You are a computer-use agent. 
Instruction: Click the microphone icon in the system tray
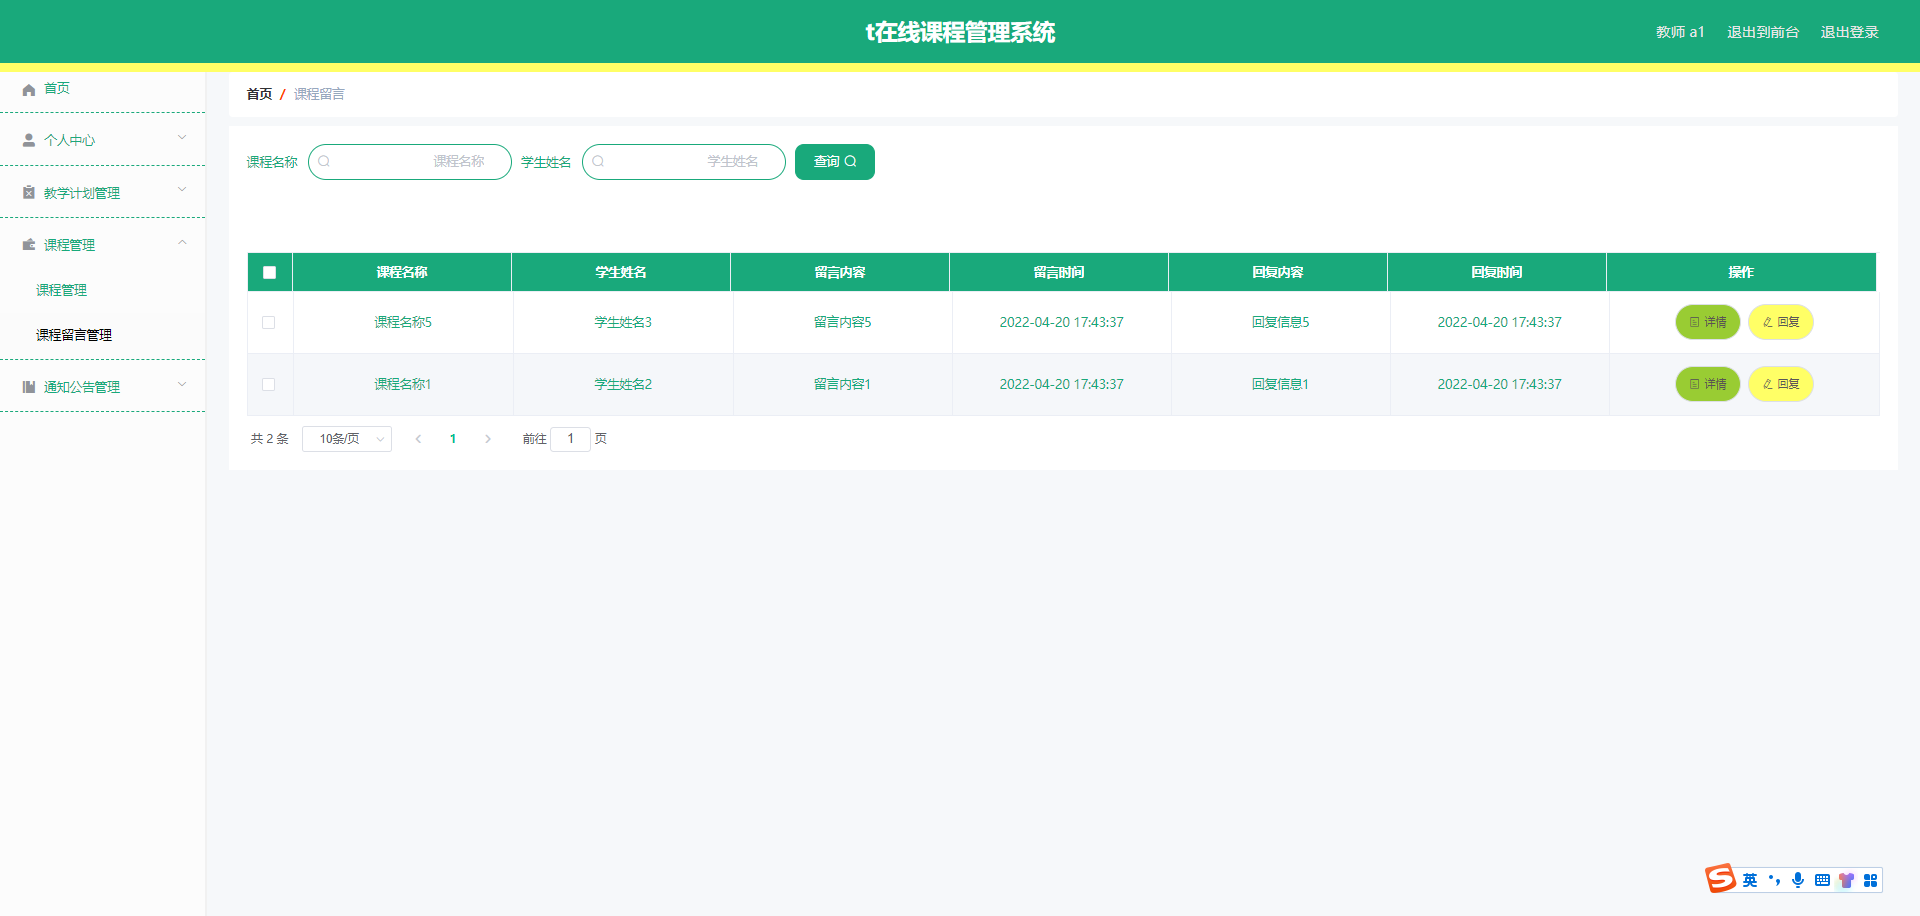pos(1798,880)
